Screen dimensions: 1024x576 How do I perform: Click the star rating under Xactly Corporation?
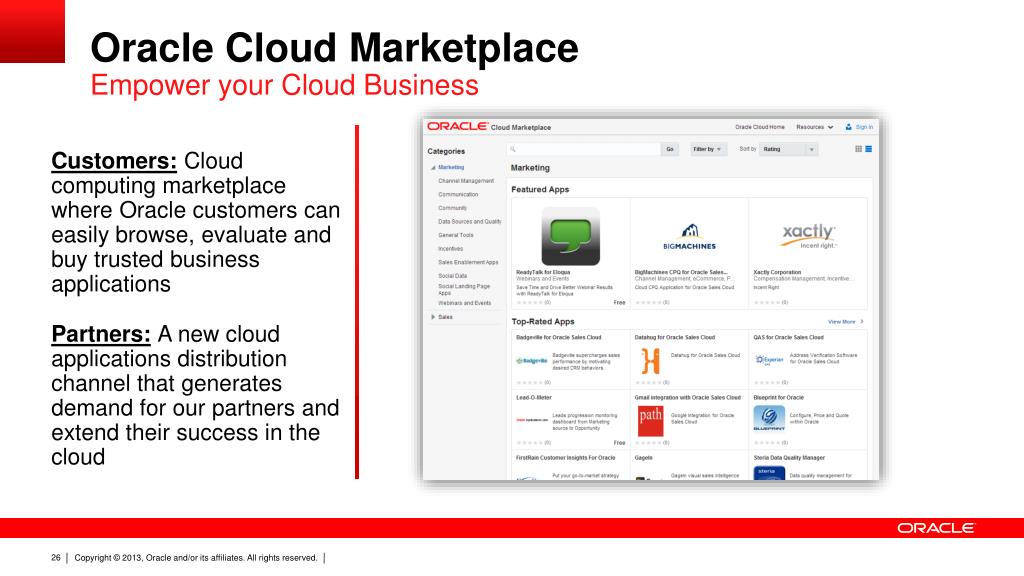(x=767, y=302)
